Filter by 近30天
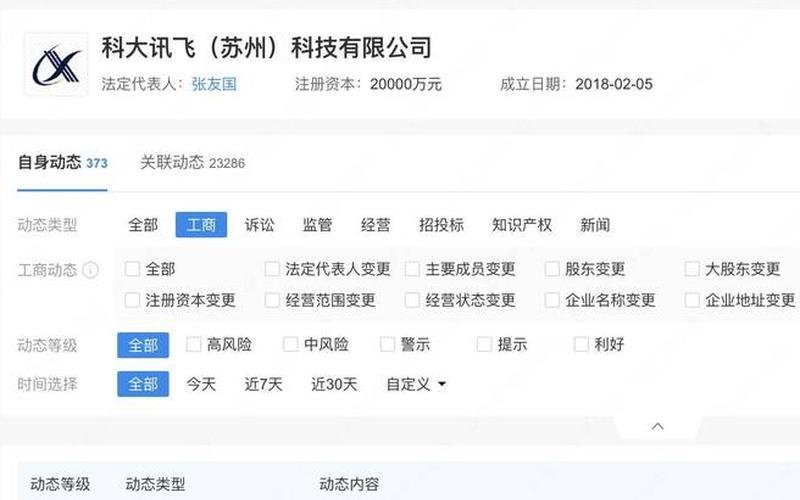This screenshot has height=500, width=800. coord(334,384)
